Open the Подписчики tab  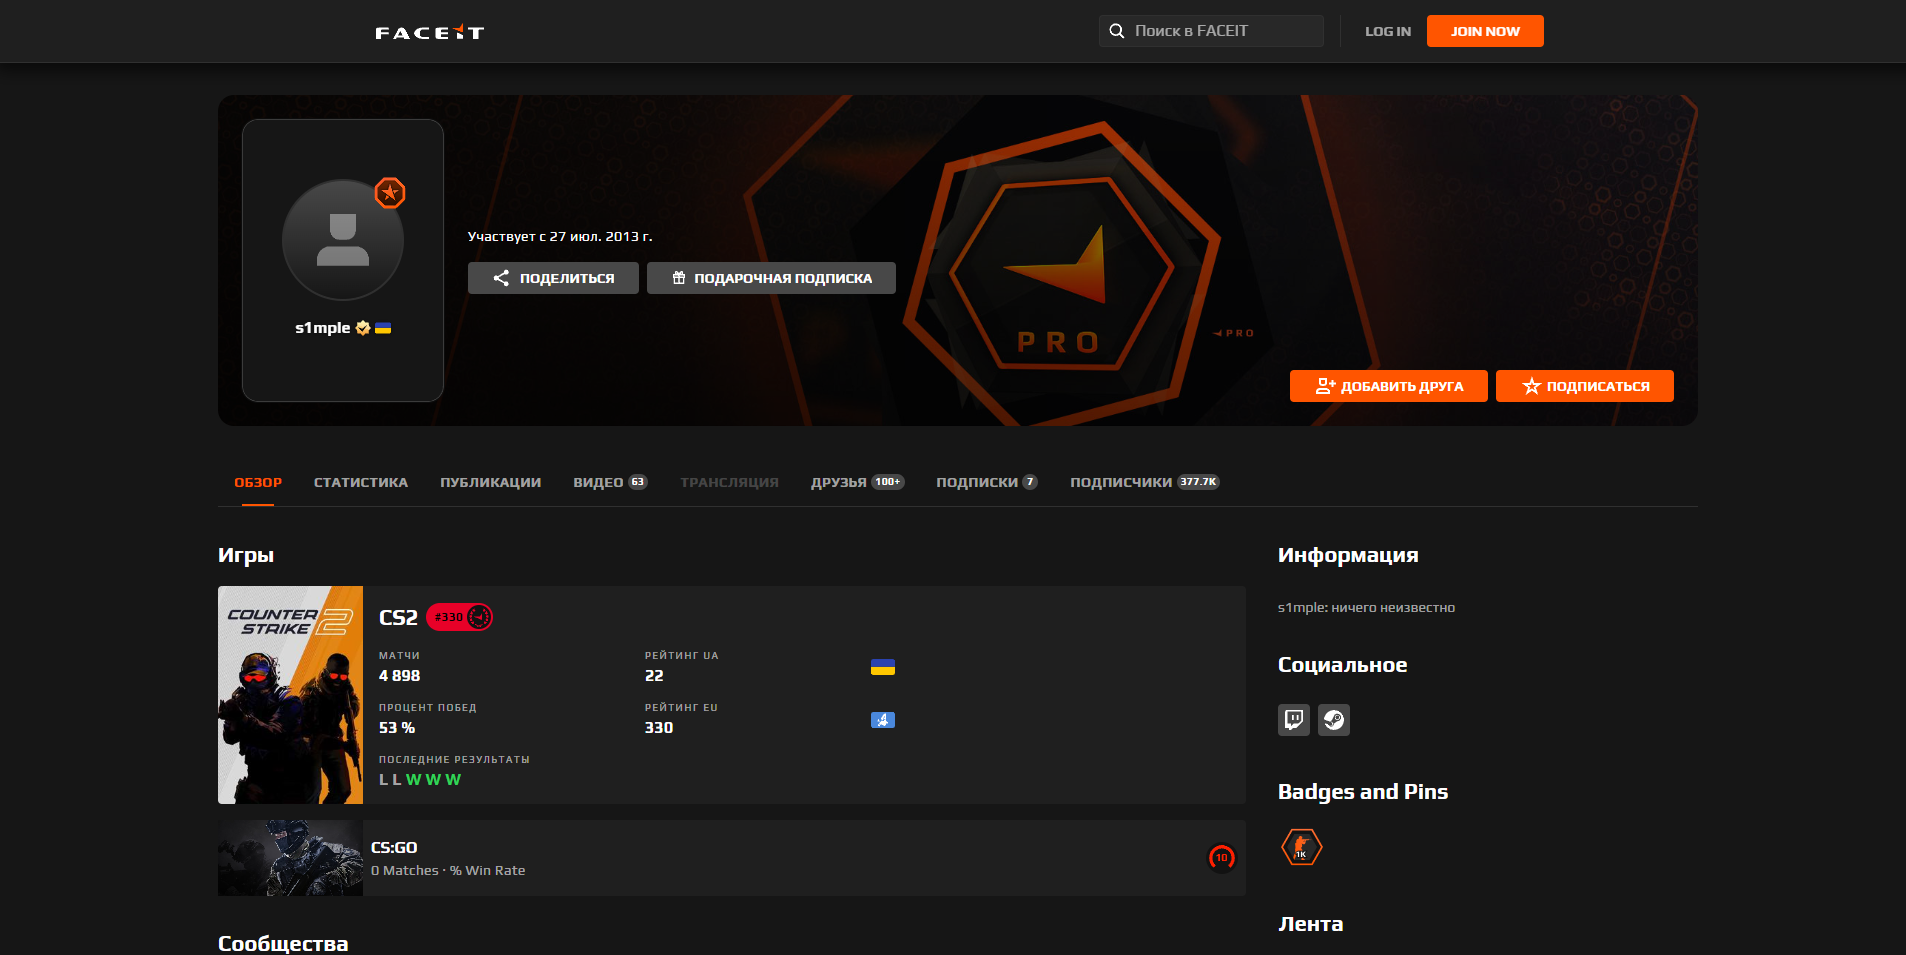[1145, 482]
